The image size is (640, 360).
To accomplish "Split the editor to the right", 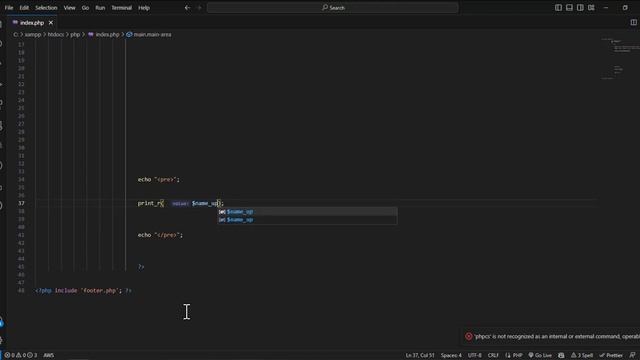I will tap(633, 22).
